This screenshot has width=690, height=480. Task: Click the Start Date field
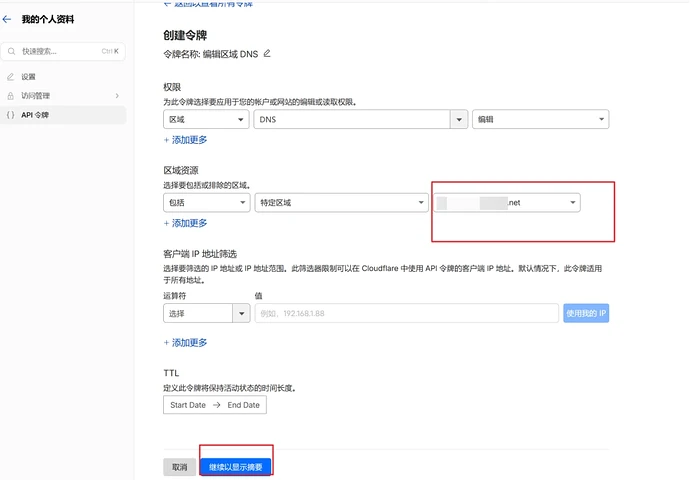tap(188, 405)
